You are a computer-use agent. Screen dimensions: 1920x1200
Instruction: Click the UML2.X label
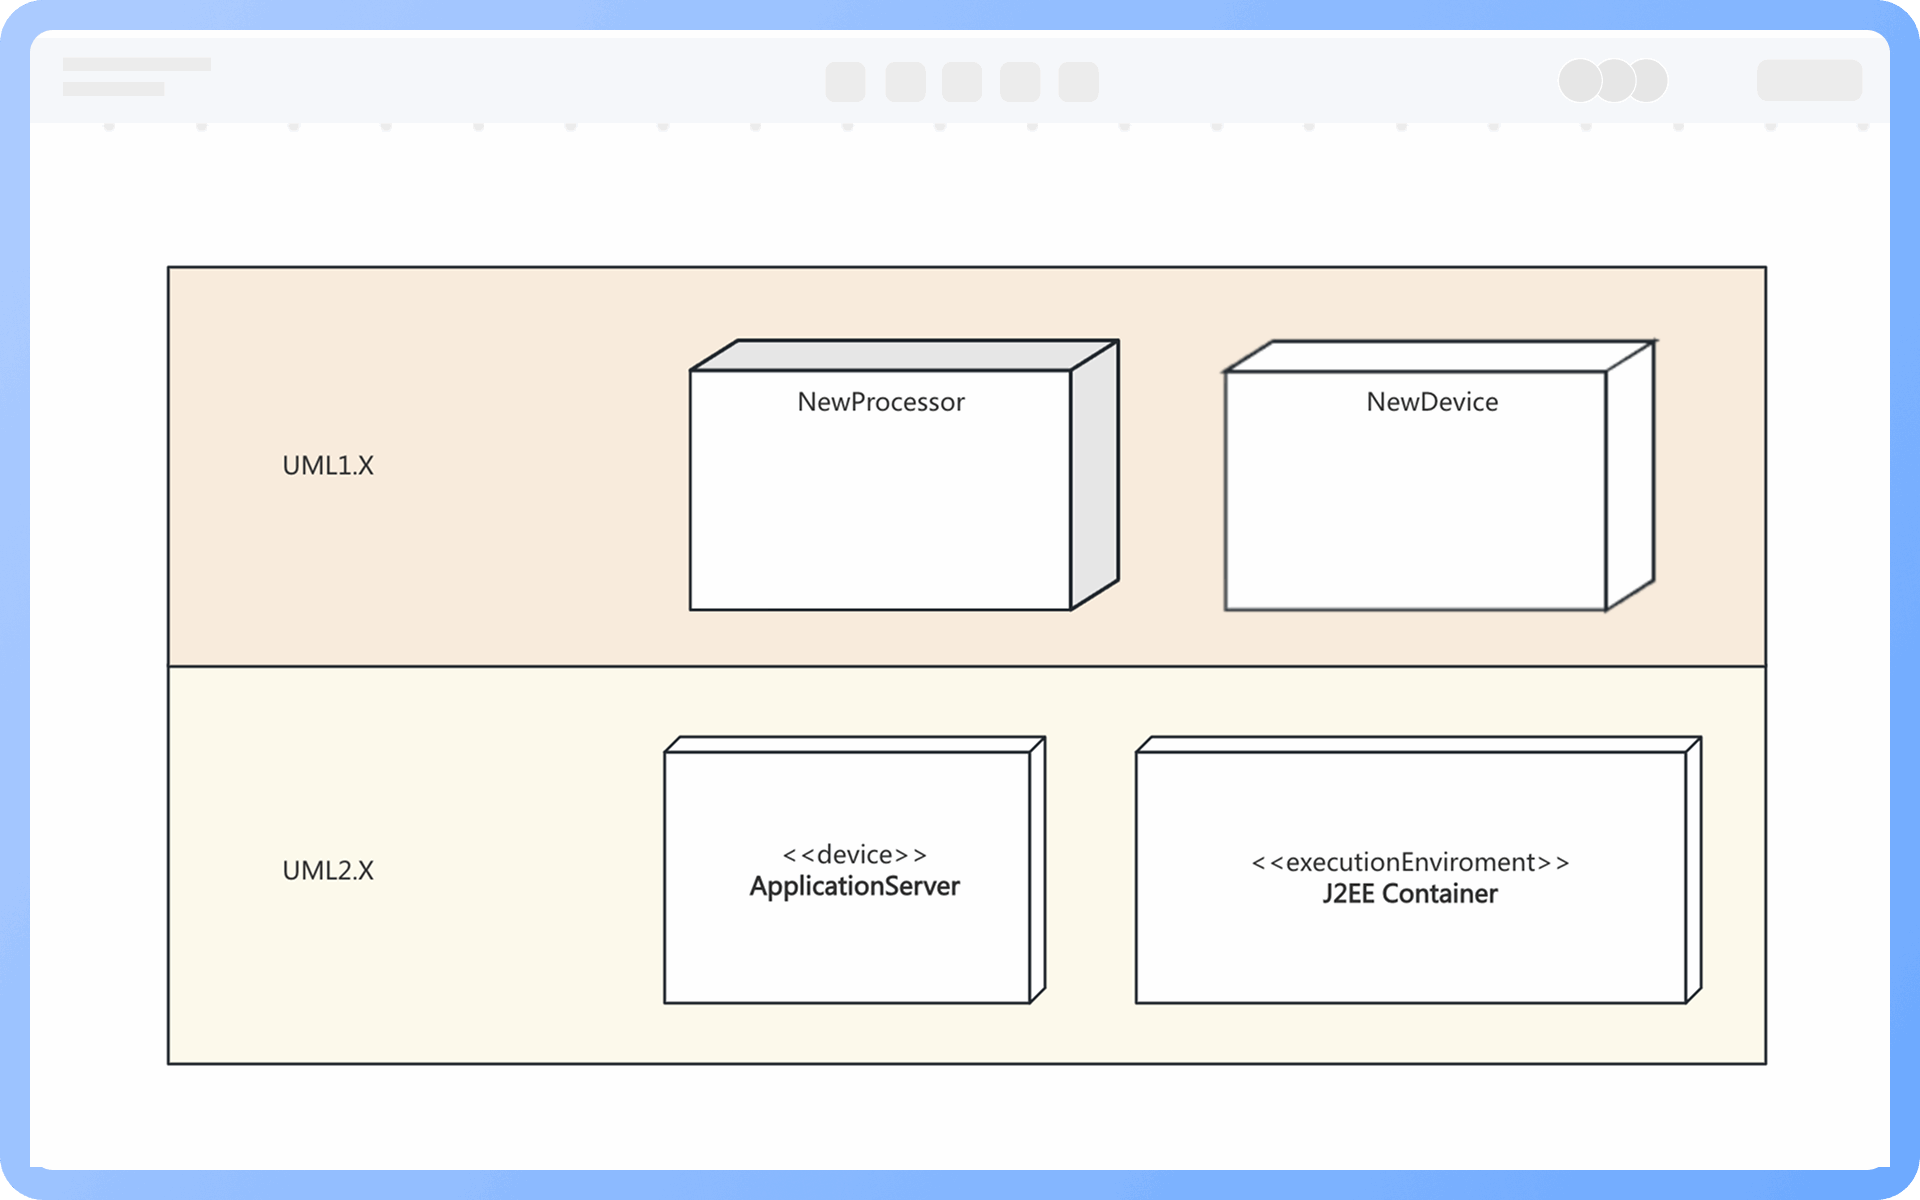328,871
